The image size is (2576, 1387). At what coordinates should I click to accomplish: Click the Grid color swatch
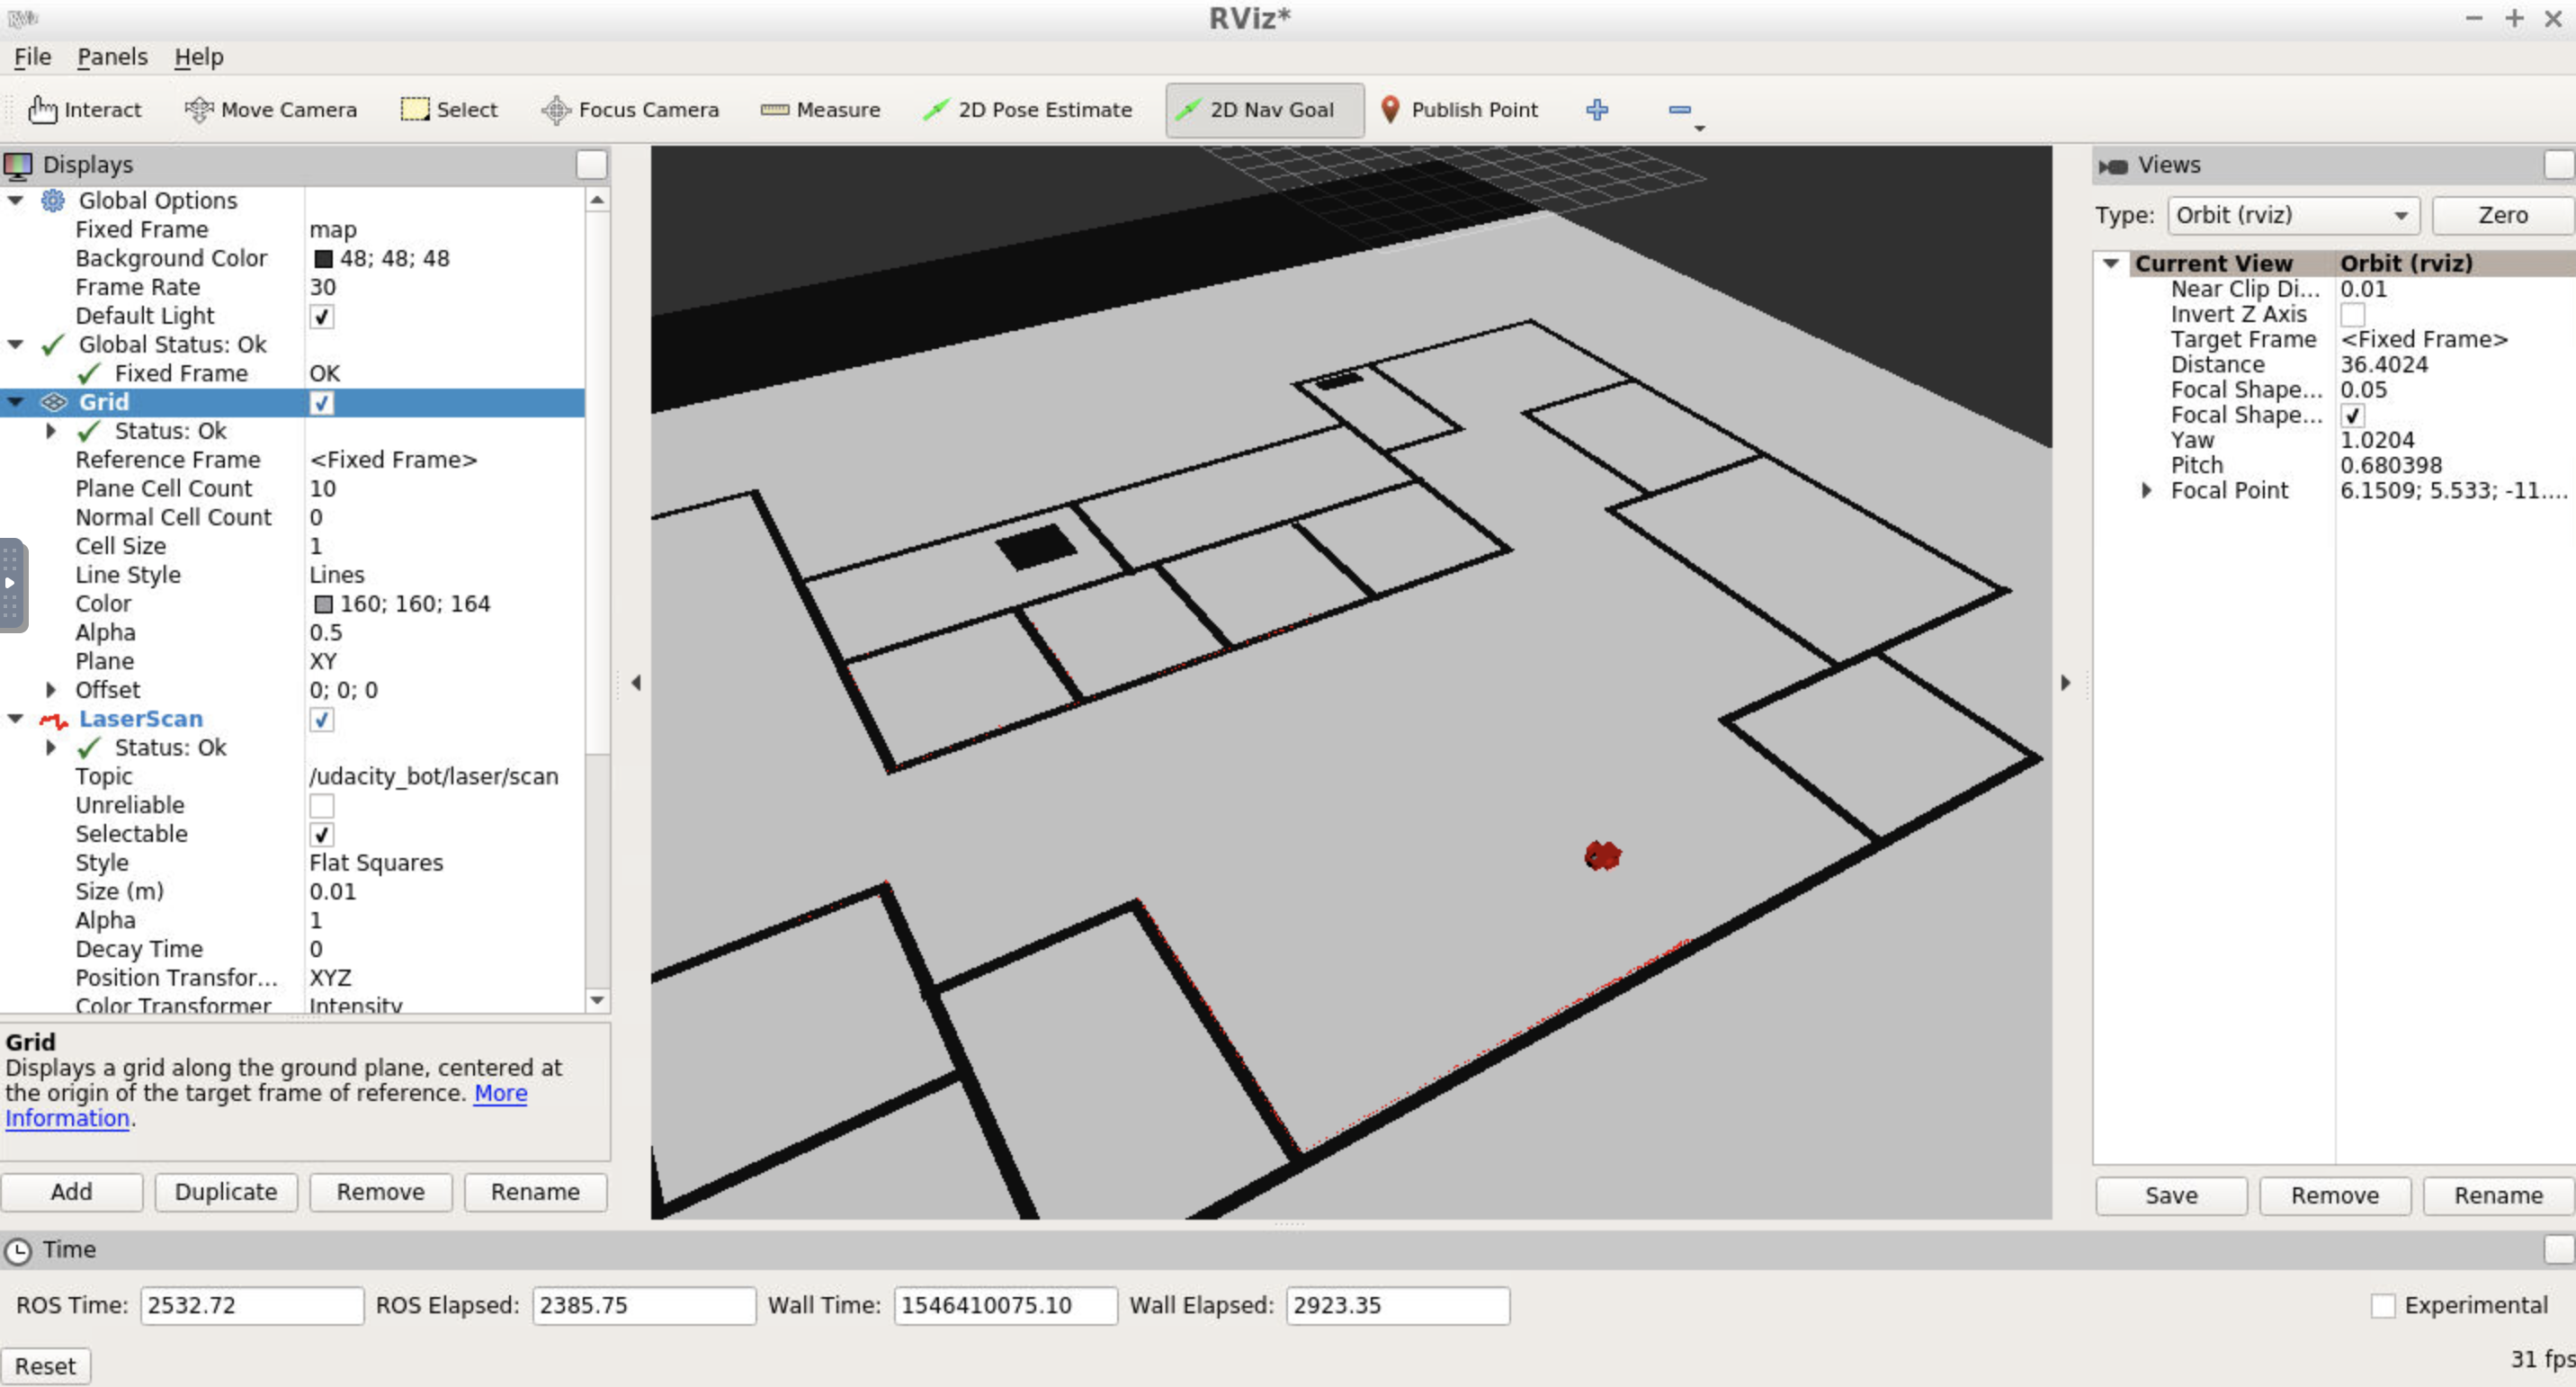[323, 604]
